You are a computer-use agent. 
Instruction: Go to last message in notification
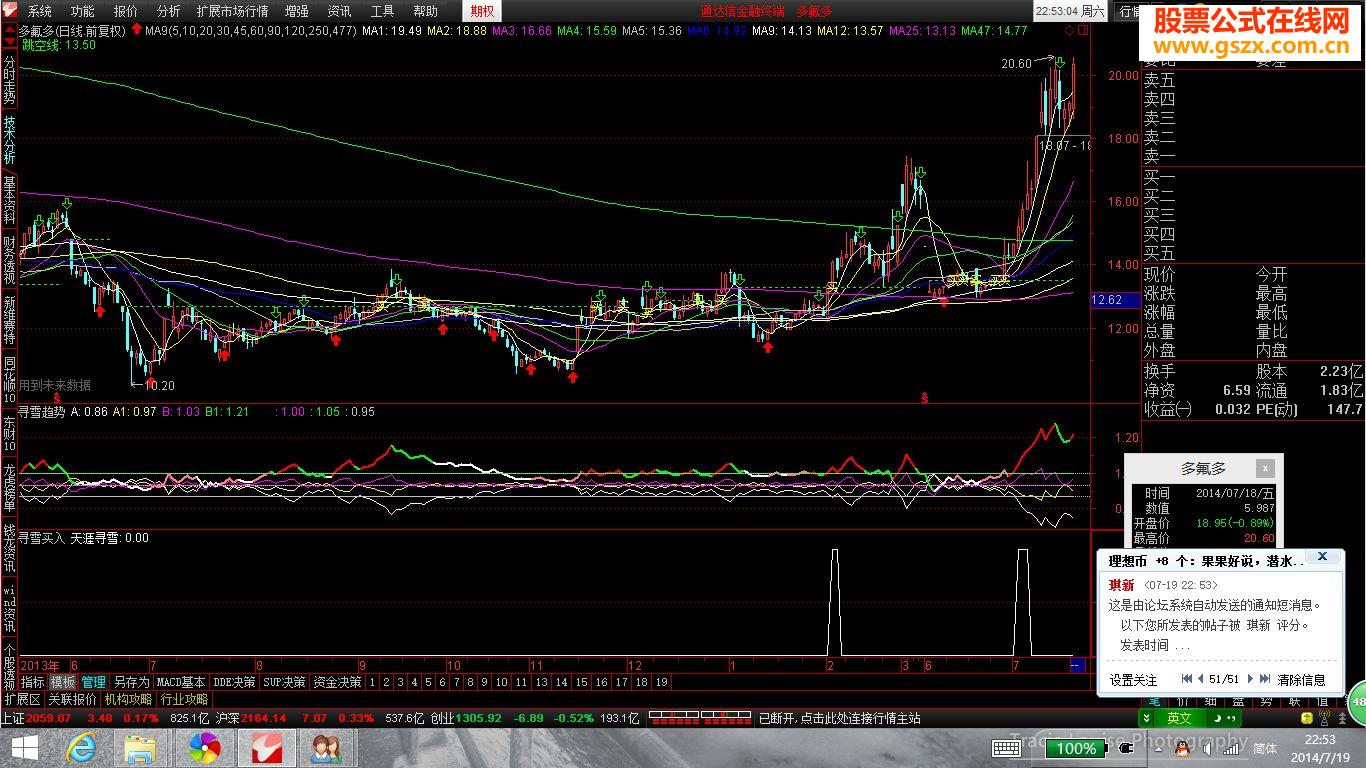coord(1264,679)
